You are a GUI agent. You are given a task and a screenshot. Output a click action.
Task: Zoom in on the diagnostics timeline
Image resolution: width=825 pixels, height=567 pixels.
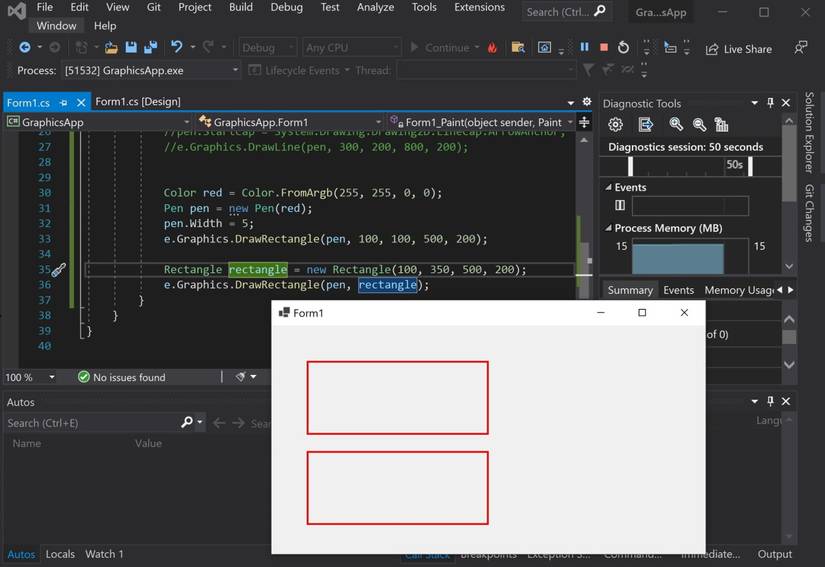(676, 125)
